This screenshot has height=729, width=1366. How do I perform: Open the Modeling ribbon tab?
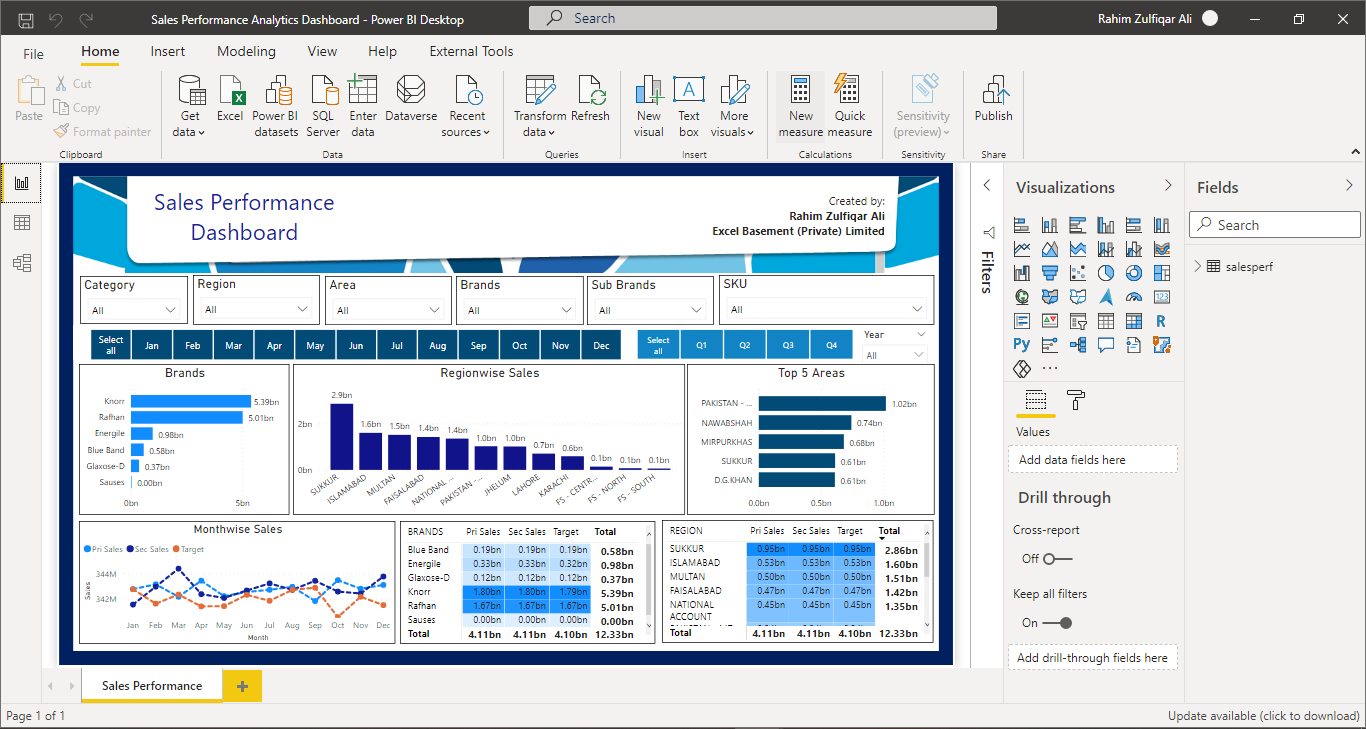tap(246, 51)
